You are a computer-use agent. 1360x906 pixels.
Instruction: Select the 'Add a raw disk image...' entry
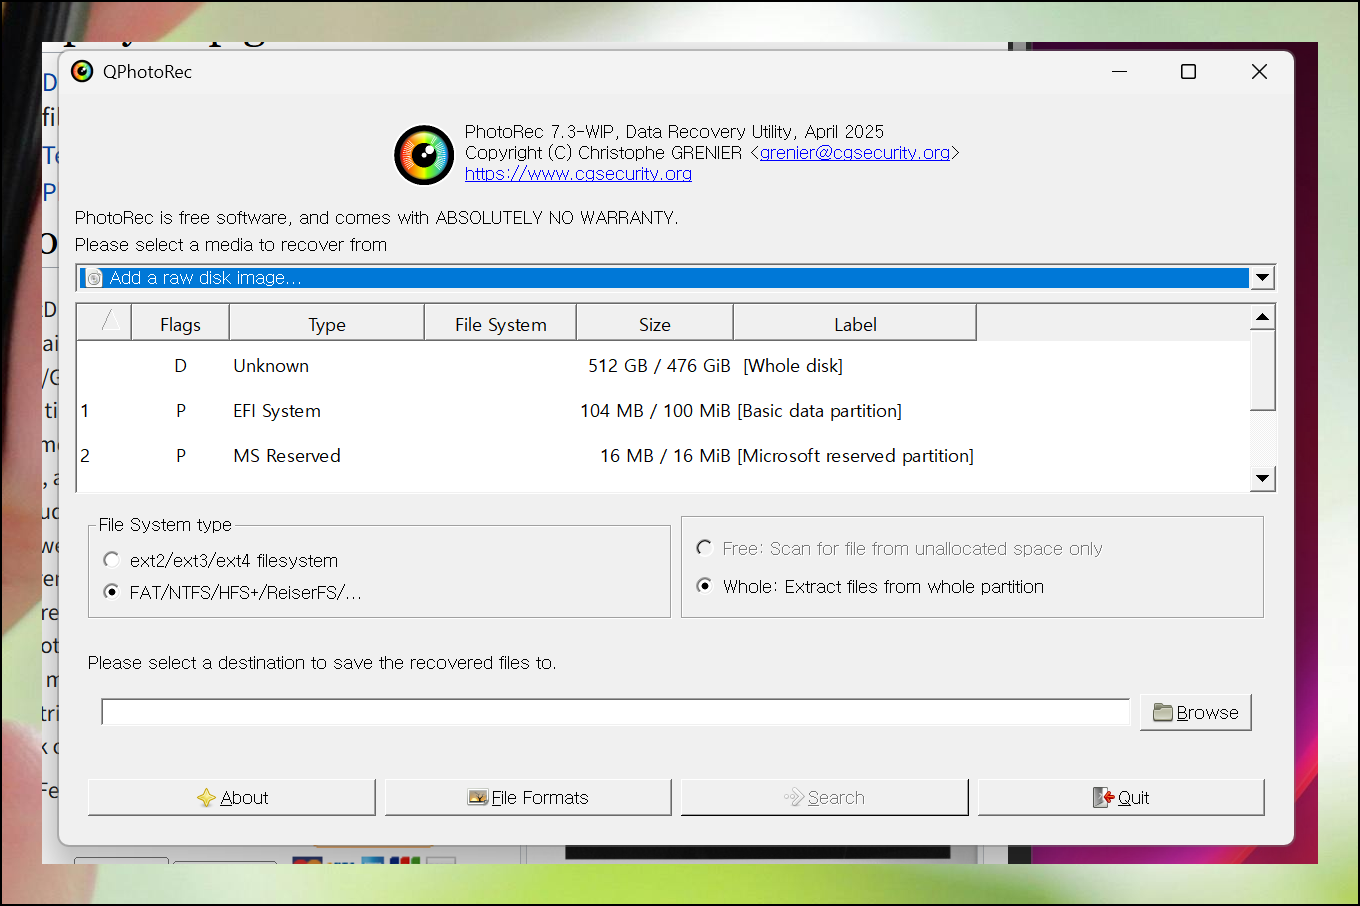(664, 278)
